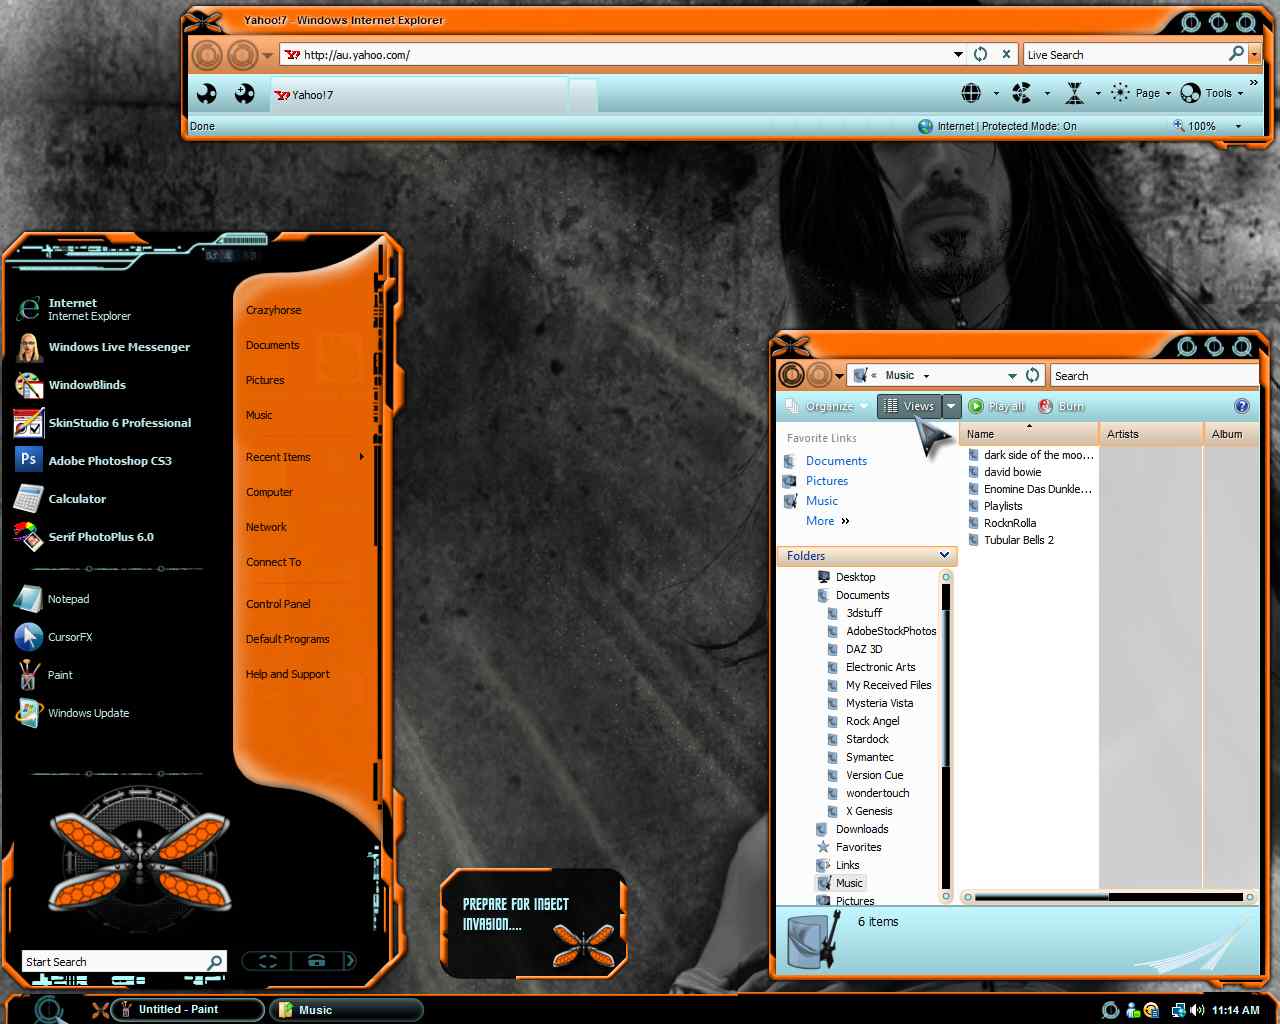Click the help icon in Music explorer toolbar
The image size is (1280, 1024).
pyautogui.click(x=1242, y=406)
